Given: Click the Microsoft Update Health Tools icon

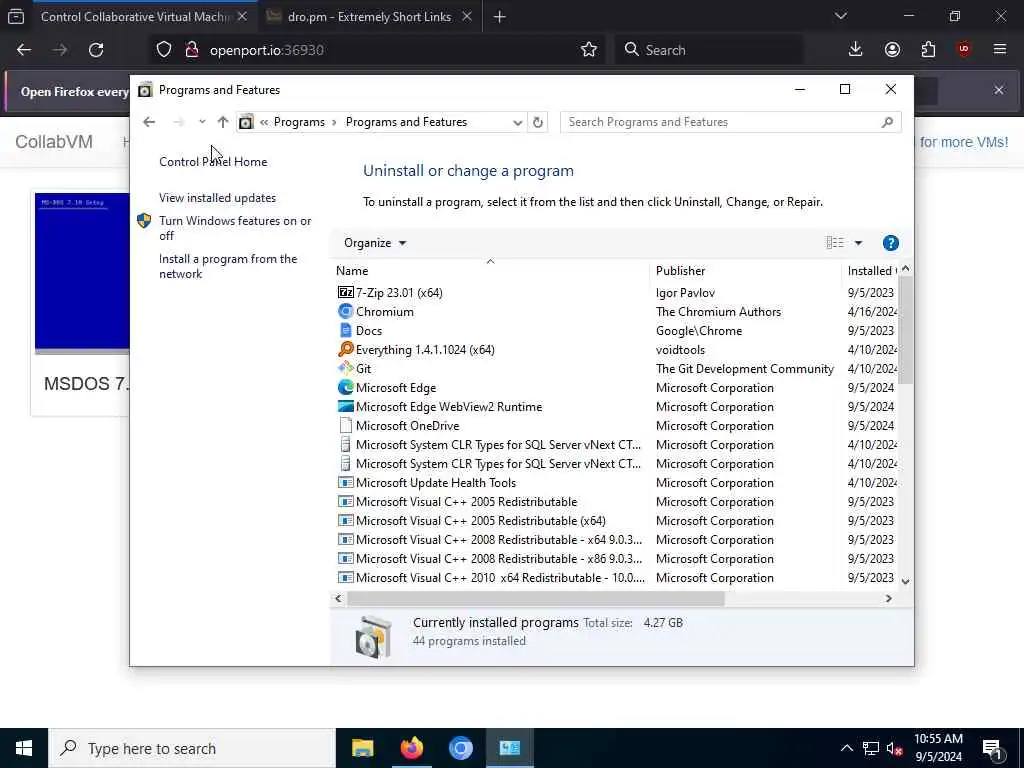Looking at the screenshot, I should 345,483.
